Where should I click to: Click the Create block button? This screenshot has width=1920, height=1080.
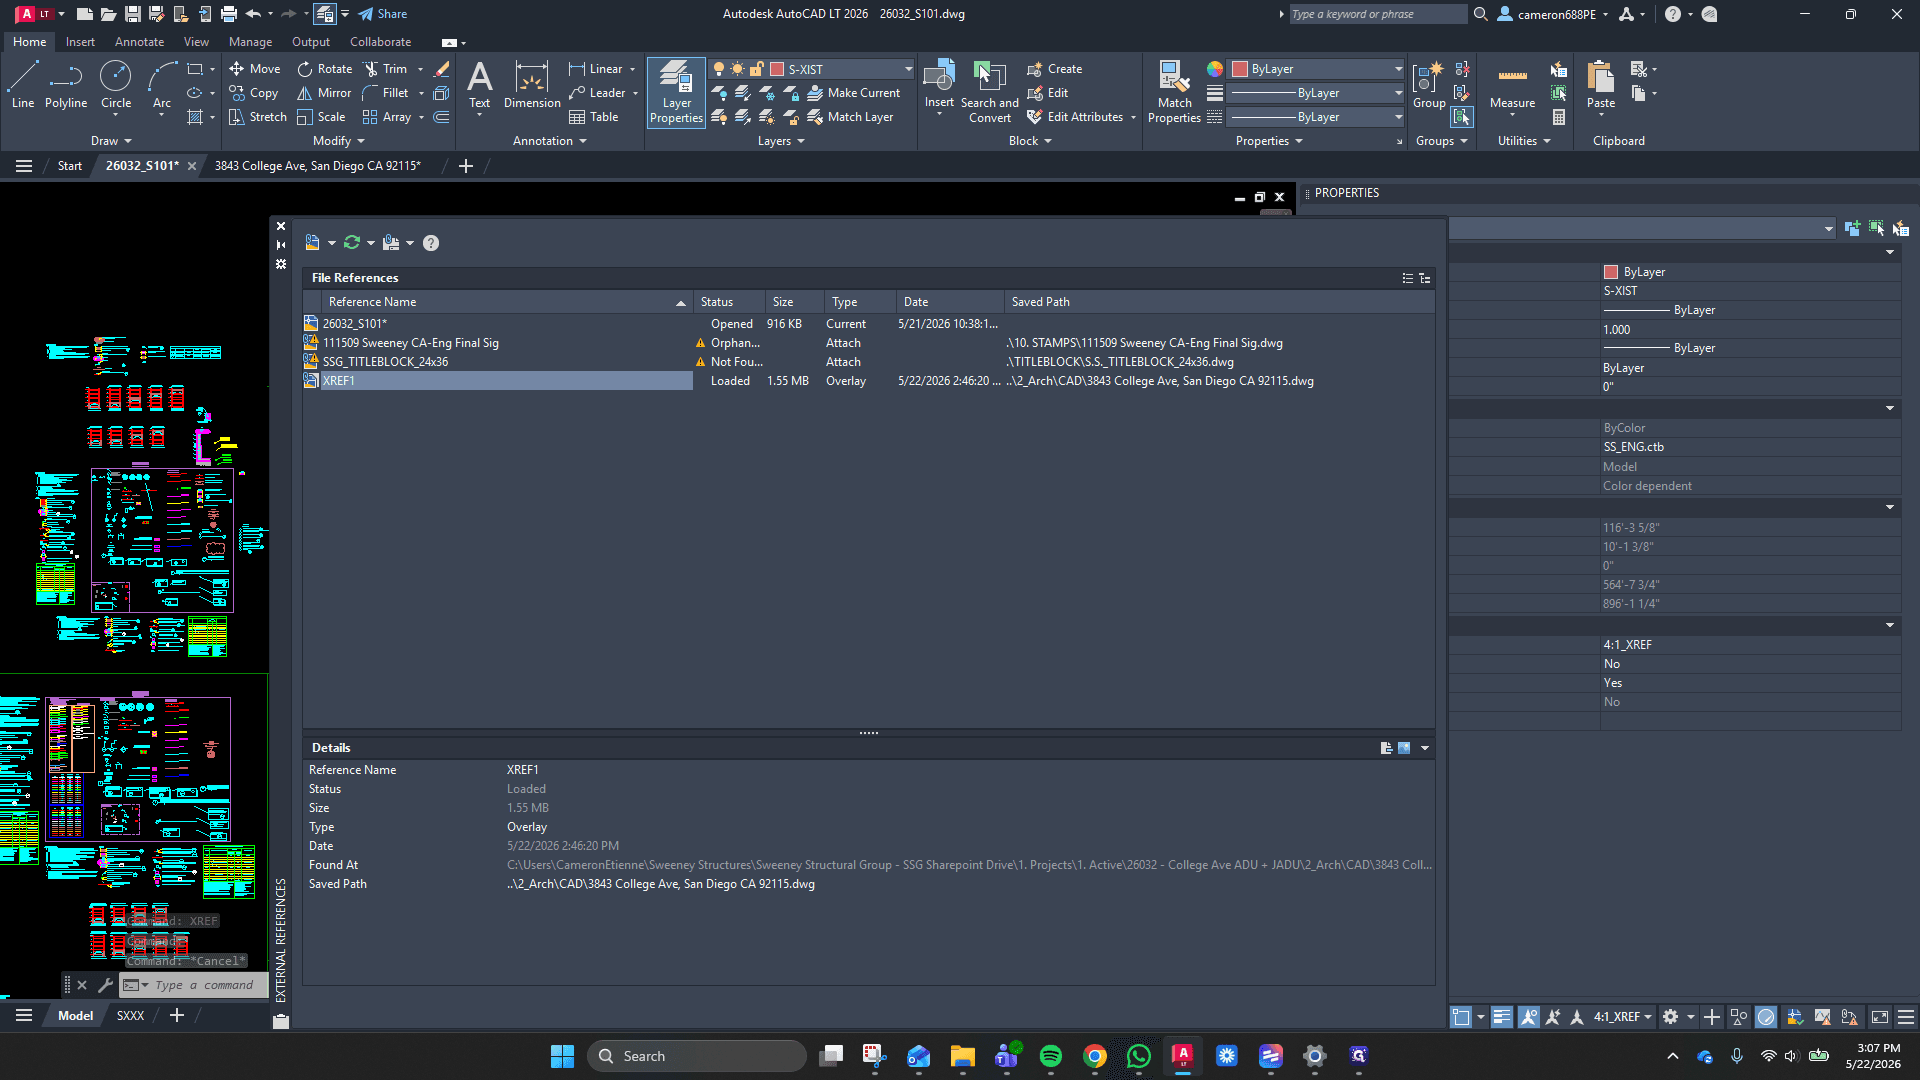1054,69
